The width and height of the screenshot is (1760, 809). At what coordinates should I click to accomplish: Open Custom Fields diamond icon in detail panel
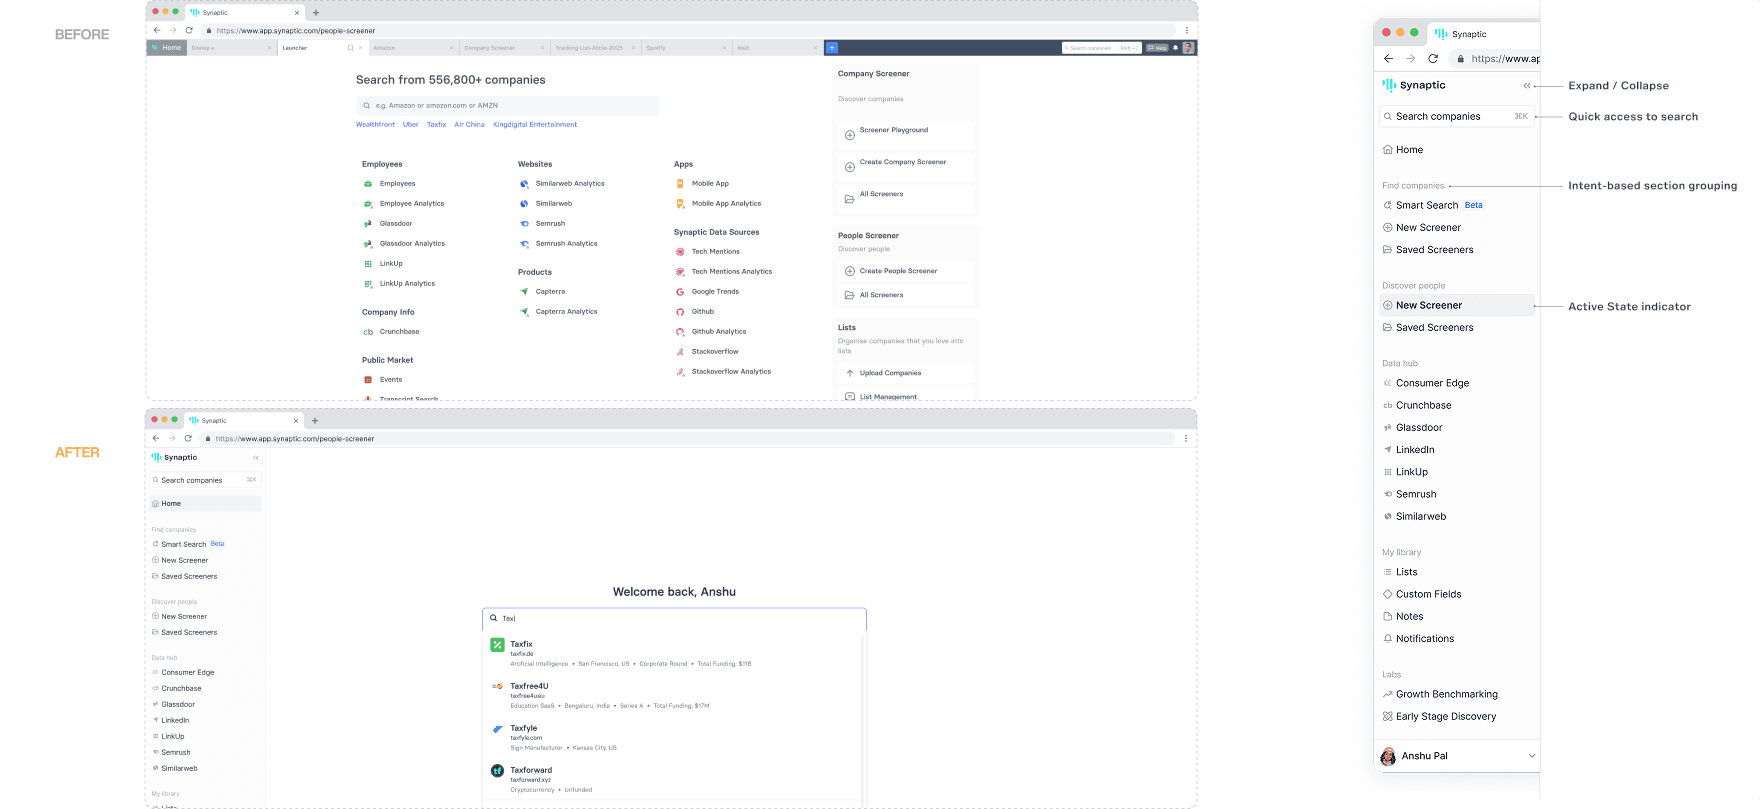[1387, 594]
